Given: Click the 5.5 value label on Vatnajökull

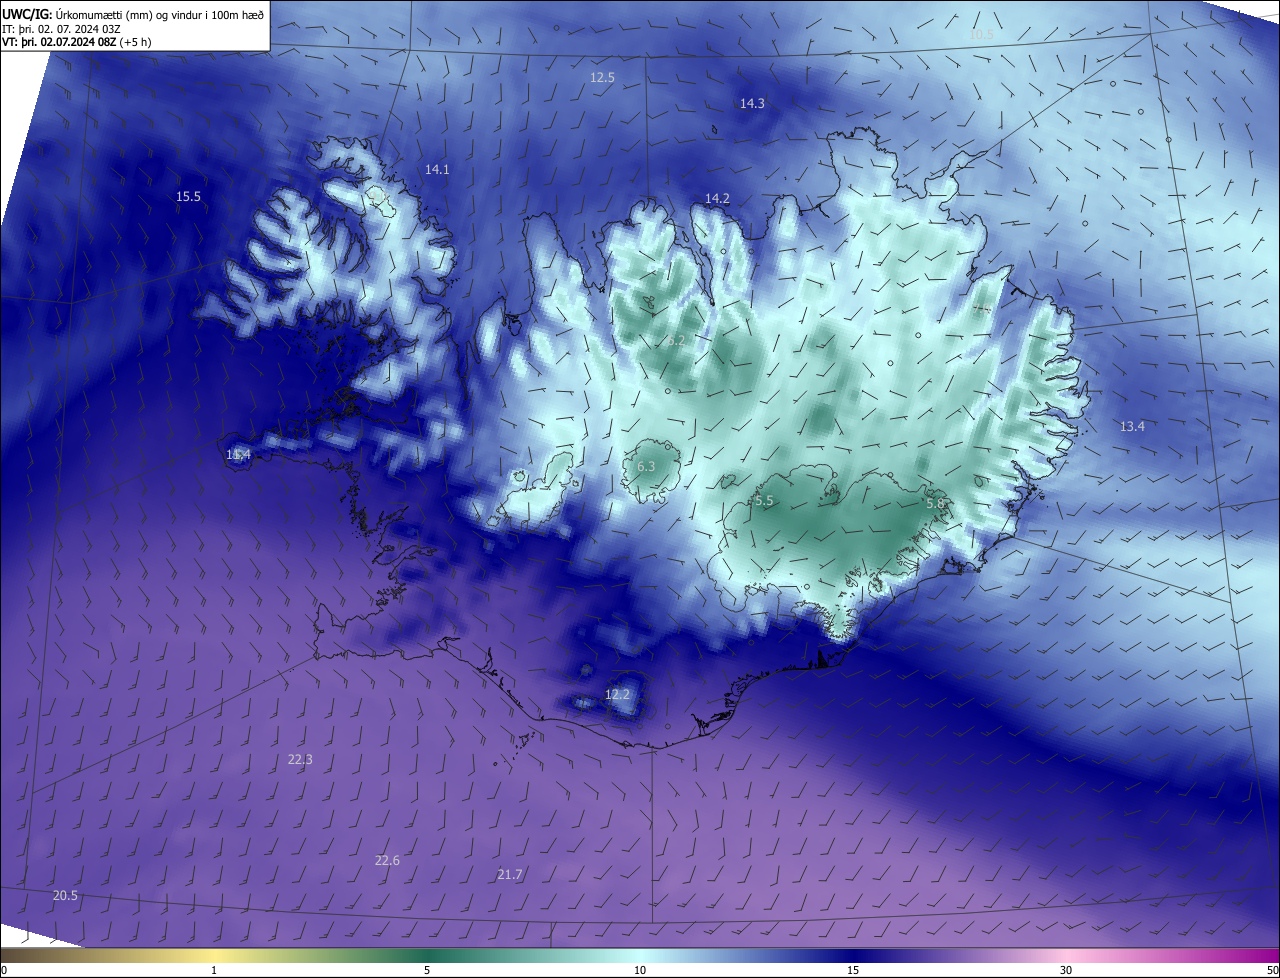Looking at the screenshot, I should 764,500.
